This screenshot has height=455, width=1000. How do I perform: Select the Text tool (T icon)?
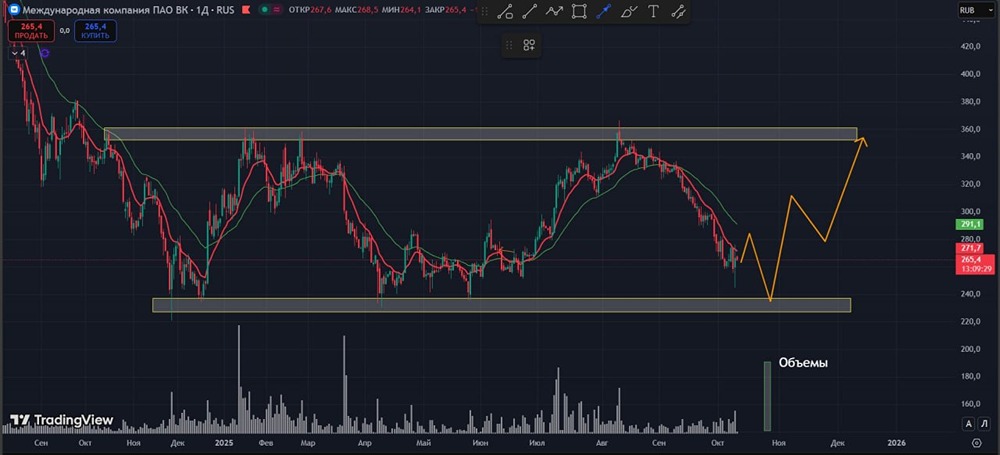[x=654, y=12]
